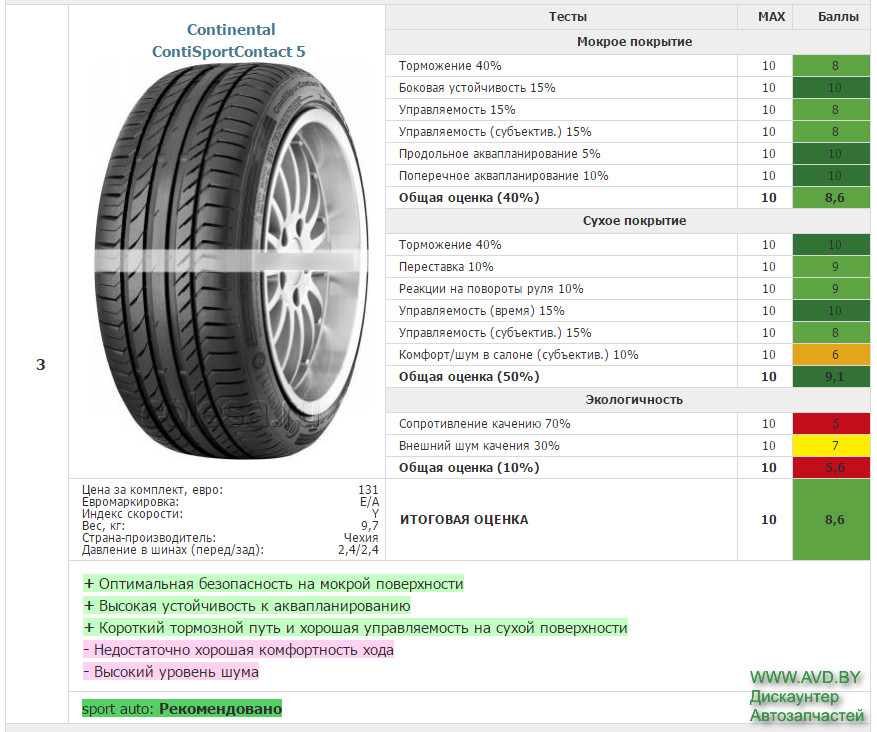Select "Управляемость (время) 15%" row label
Image resolution: width=877 pixels, height=732 pixels.
482,310
